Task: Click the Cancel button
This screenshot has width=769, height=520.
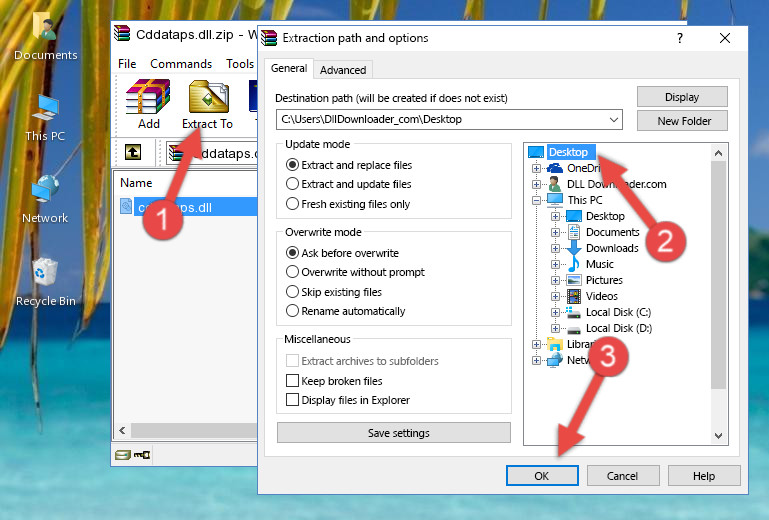Action: [x=622, y=476]
